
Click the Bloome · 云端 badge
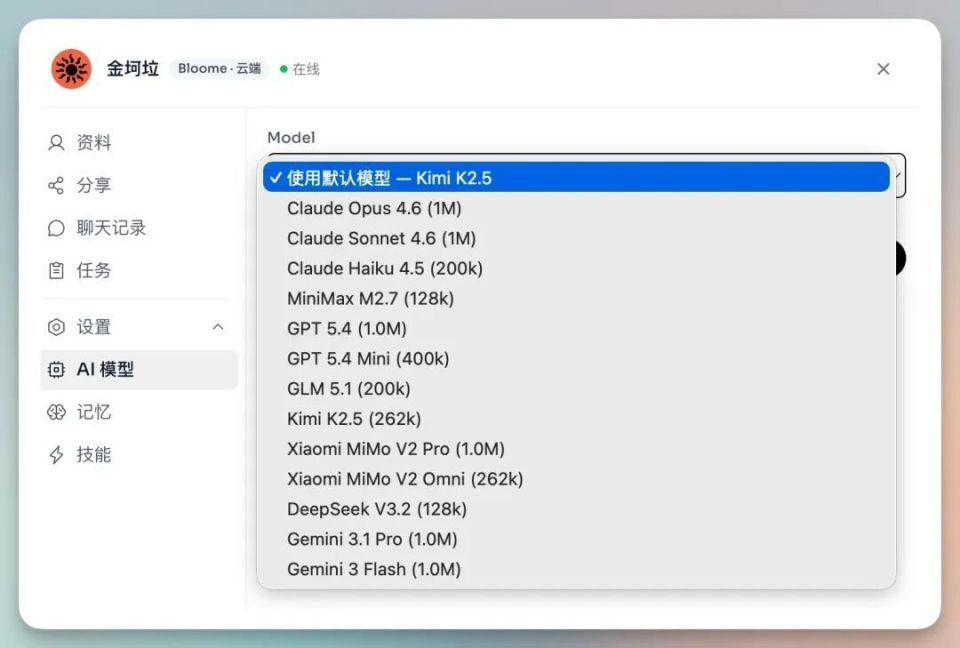click(219, 69)
